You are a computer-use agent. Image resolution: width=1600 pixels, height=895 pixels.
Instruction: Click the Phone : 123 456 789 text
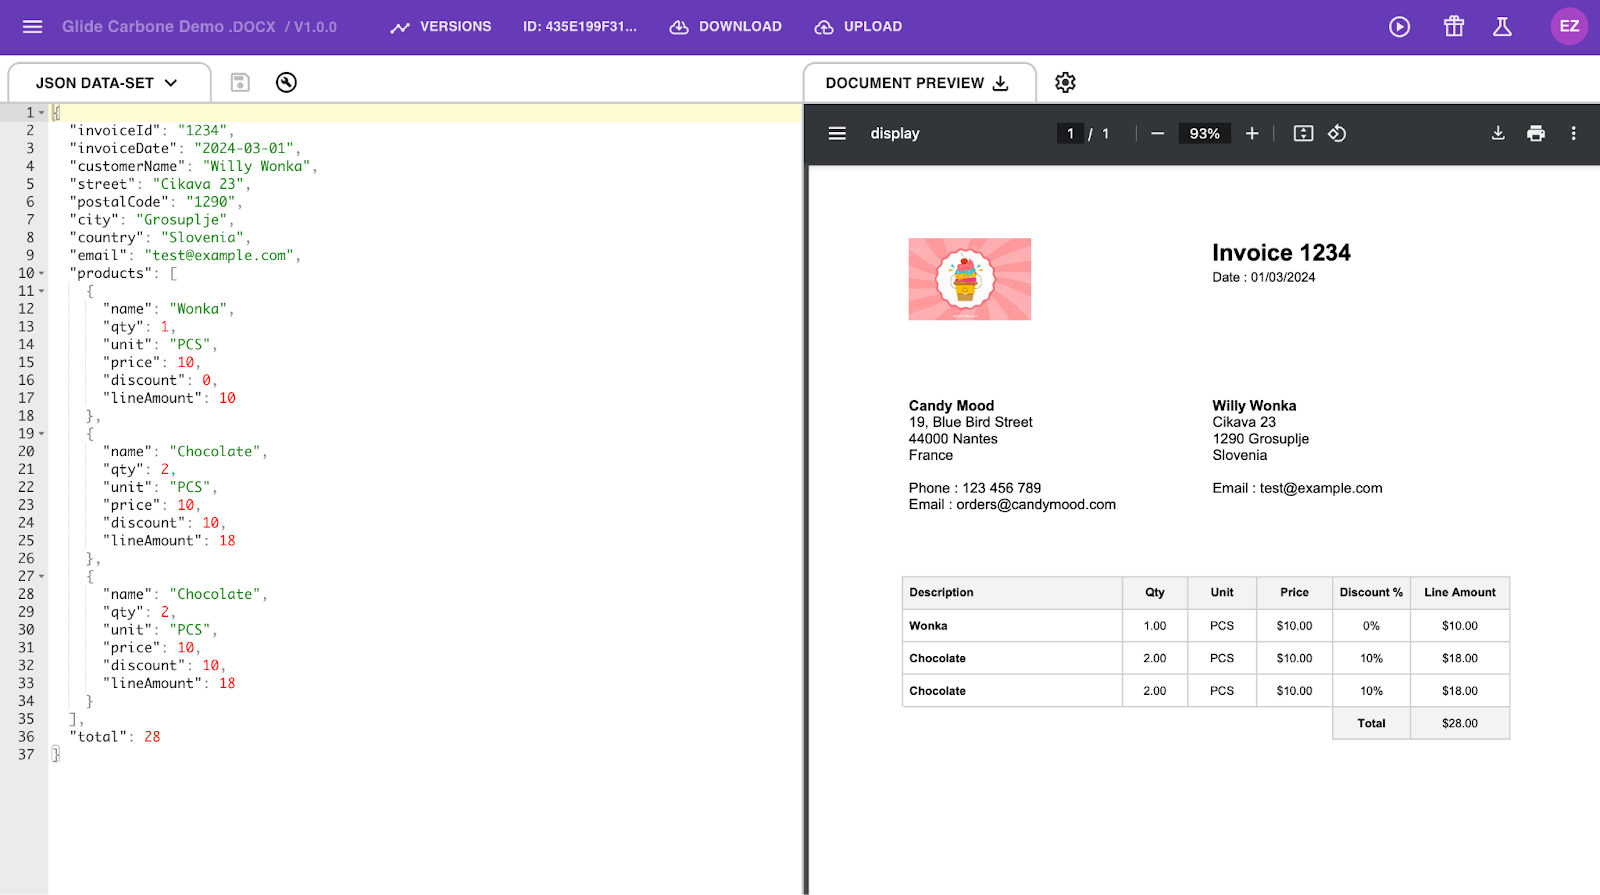coord(975,488)
